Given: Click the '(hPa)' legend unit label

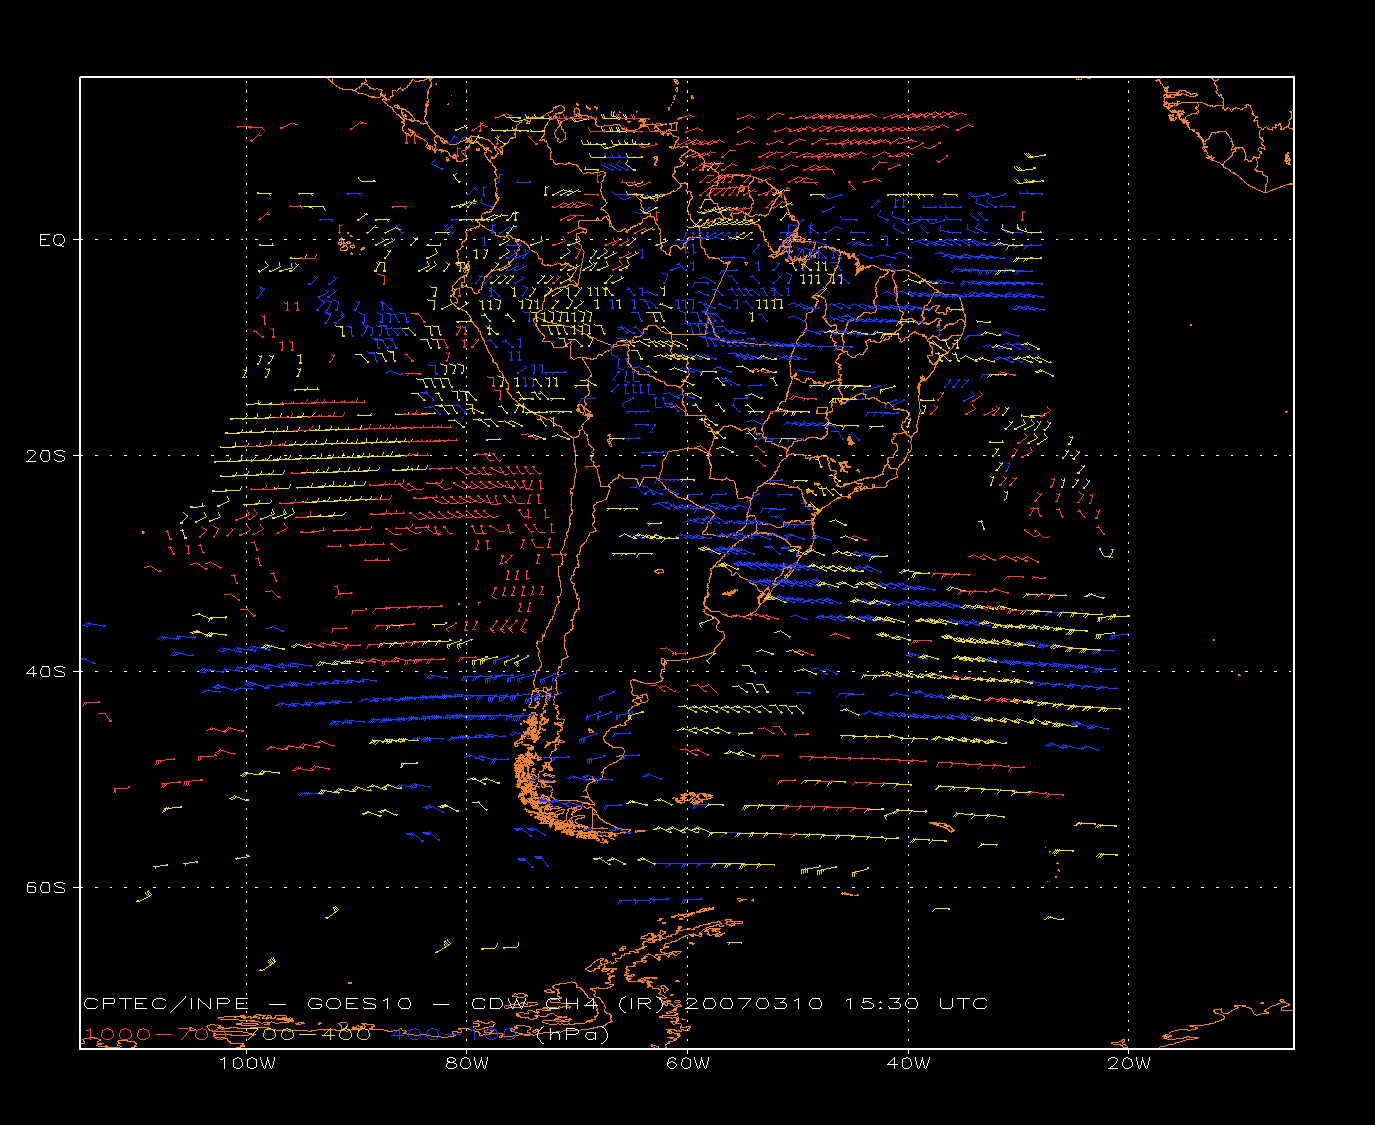Looking at the screenshot, I should 573,1035.
